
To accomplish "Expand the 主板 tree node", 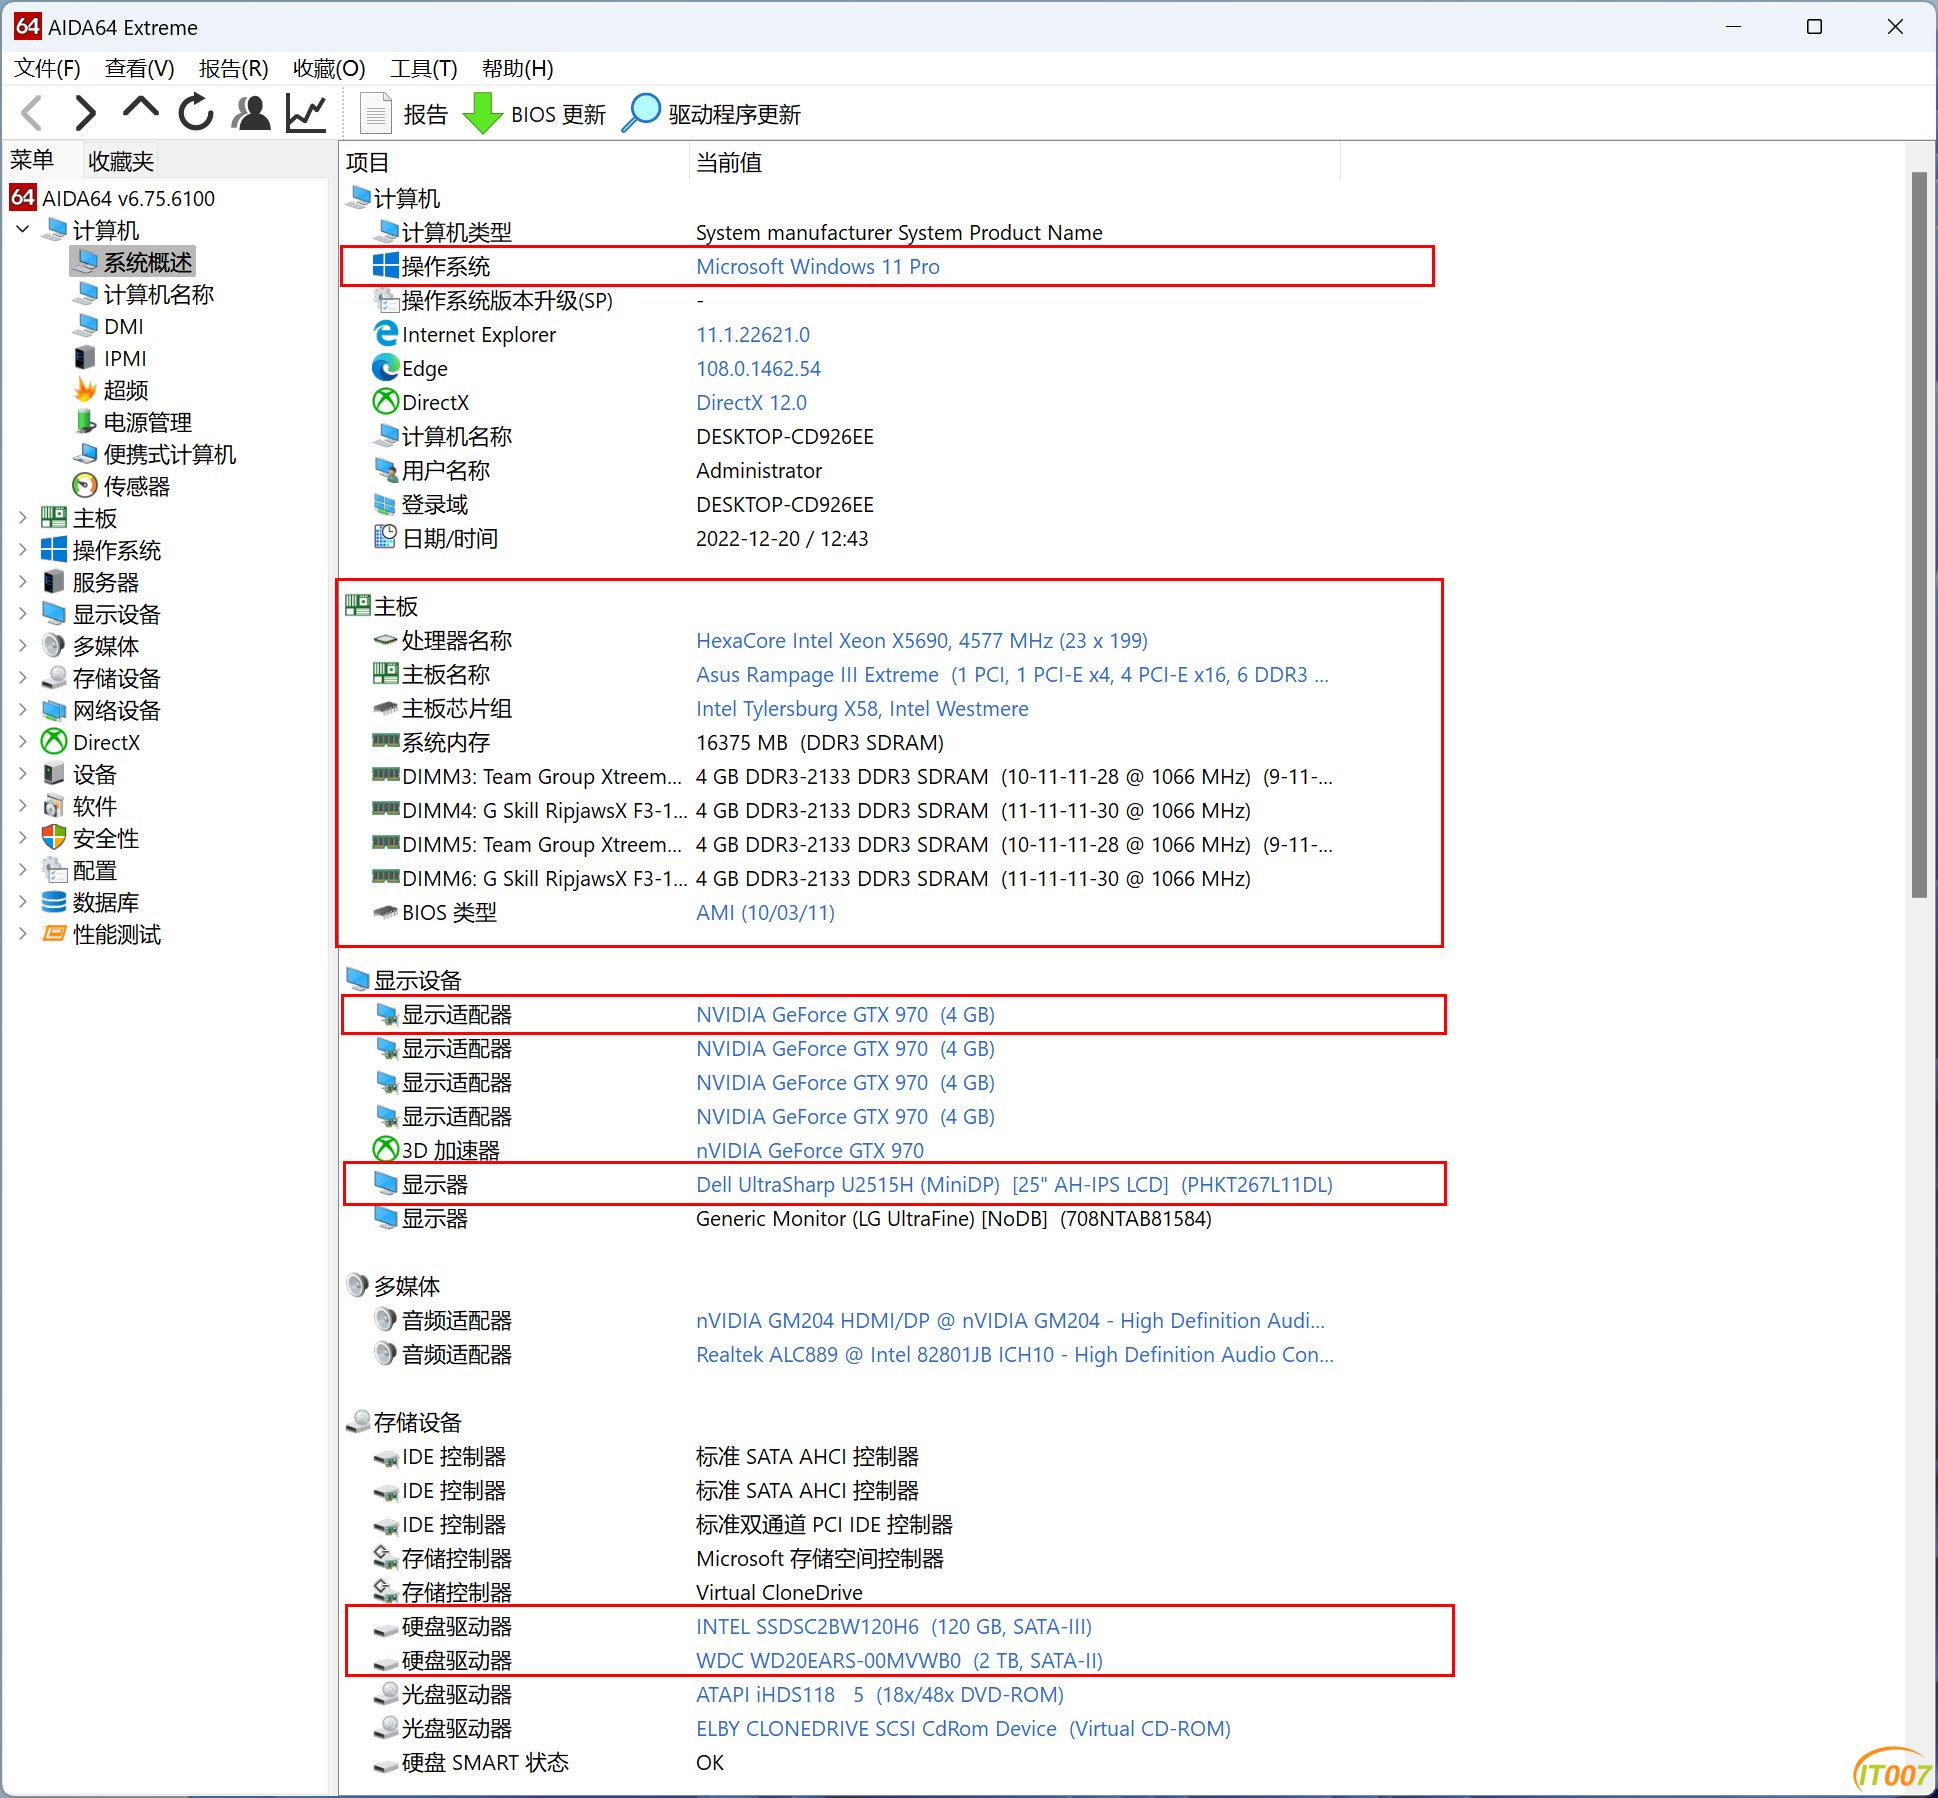I will pos(23,518).
